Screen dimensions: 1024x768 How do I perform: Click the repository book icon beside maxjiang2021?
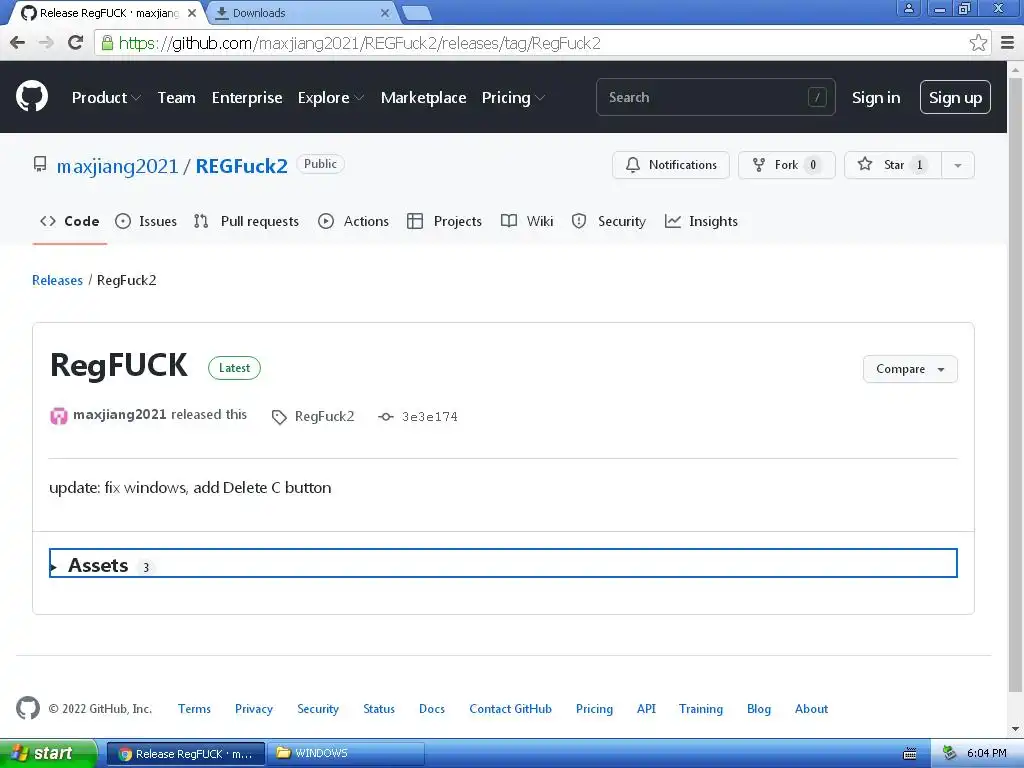click(40, 165)
